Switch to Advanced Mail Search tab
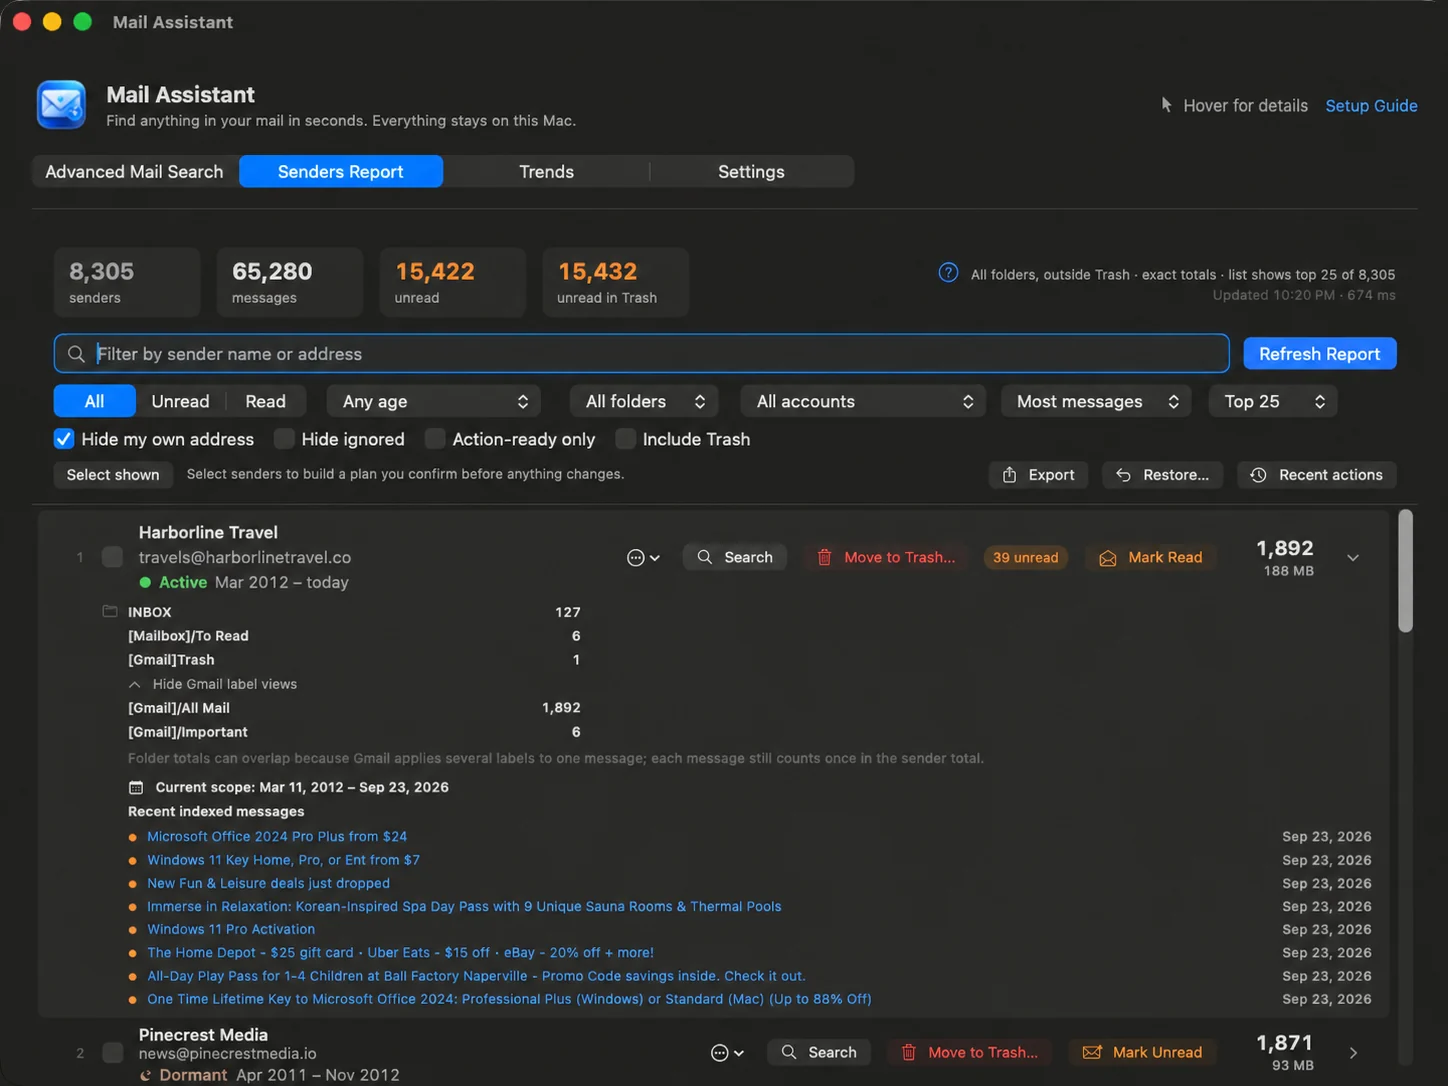1448x1086 pixels. 134,171
